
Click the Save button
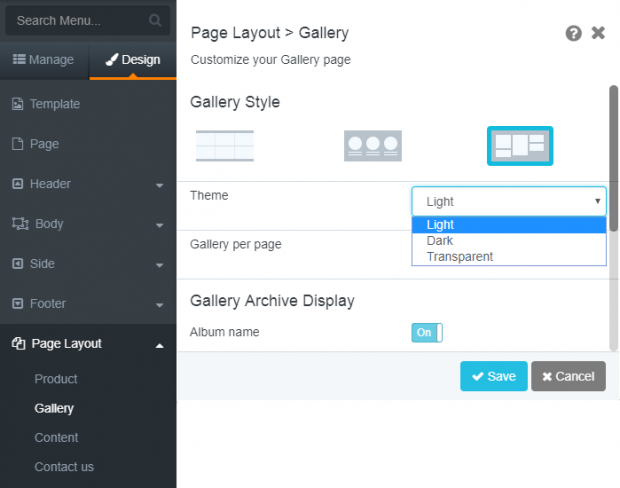click(x=493, y=376)
